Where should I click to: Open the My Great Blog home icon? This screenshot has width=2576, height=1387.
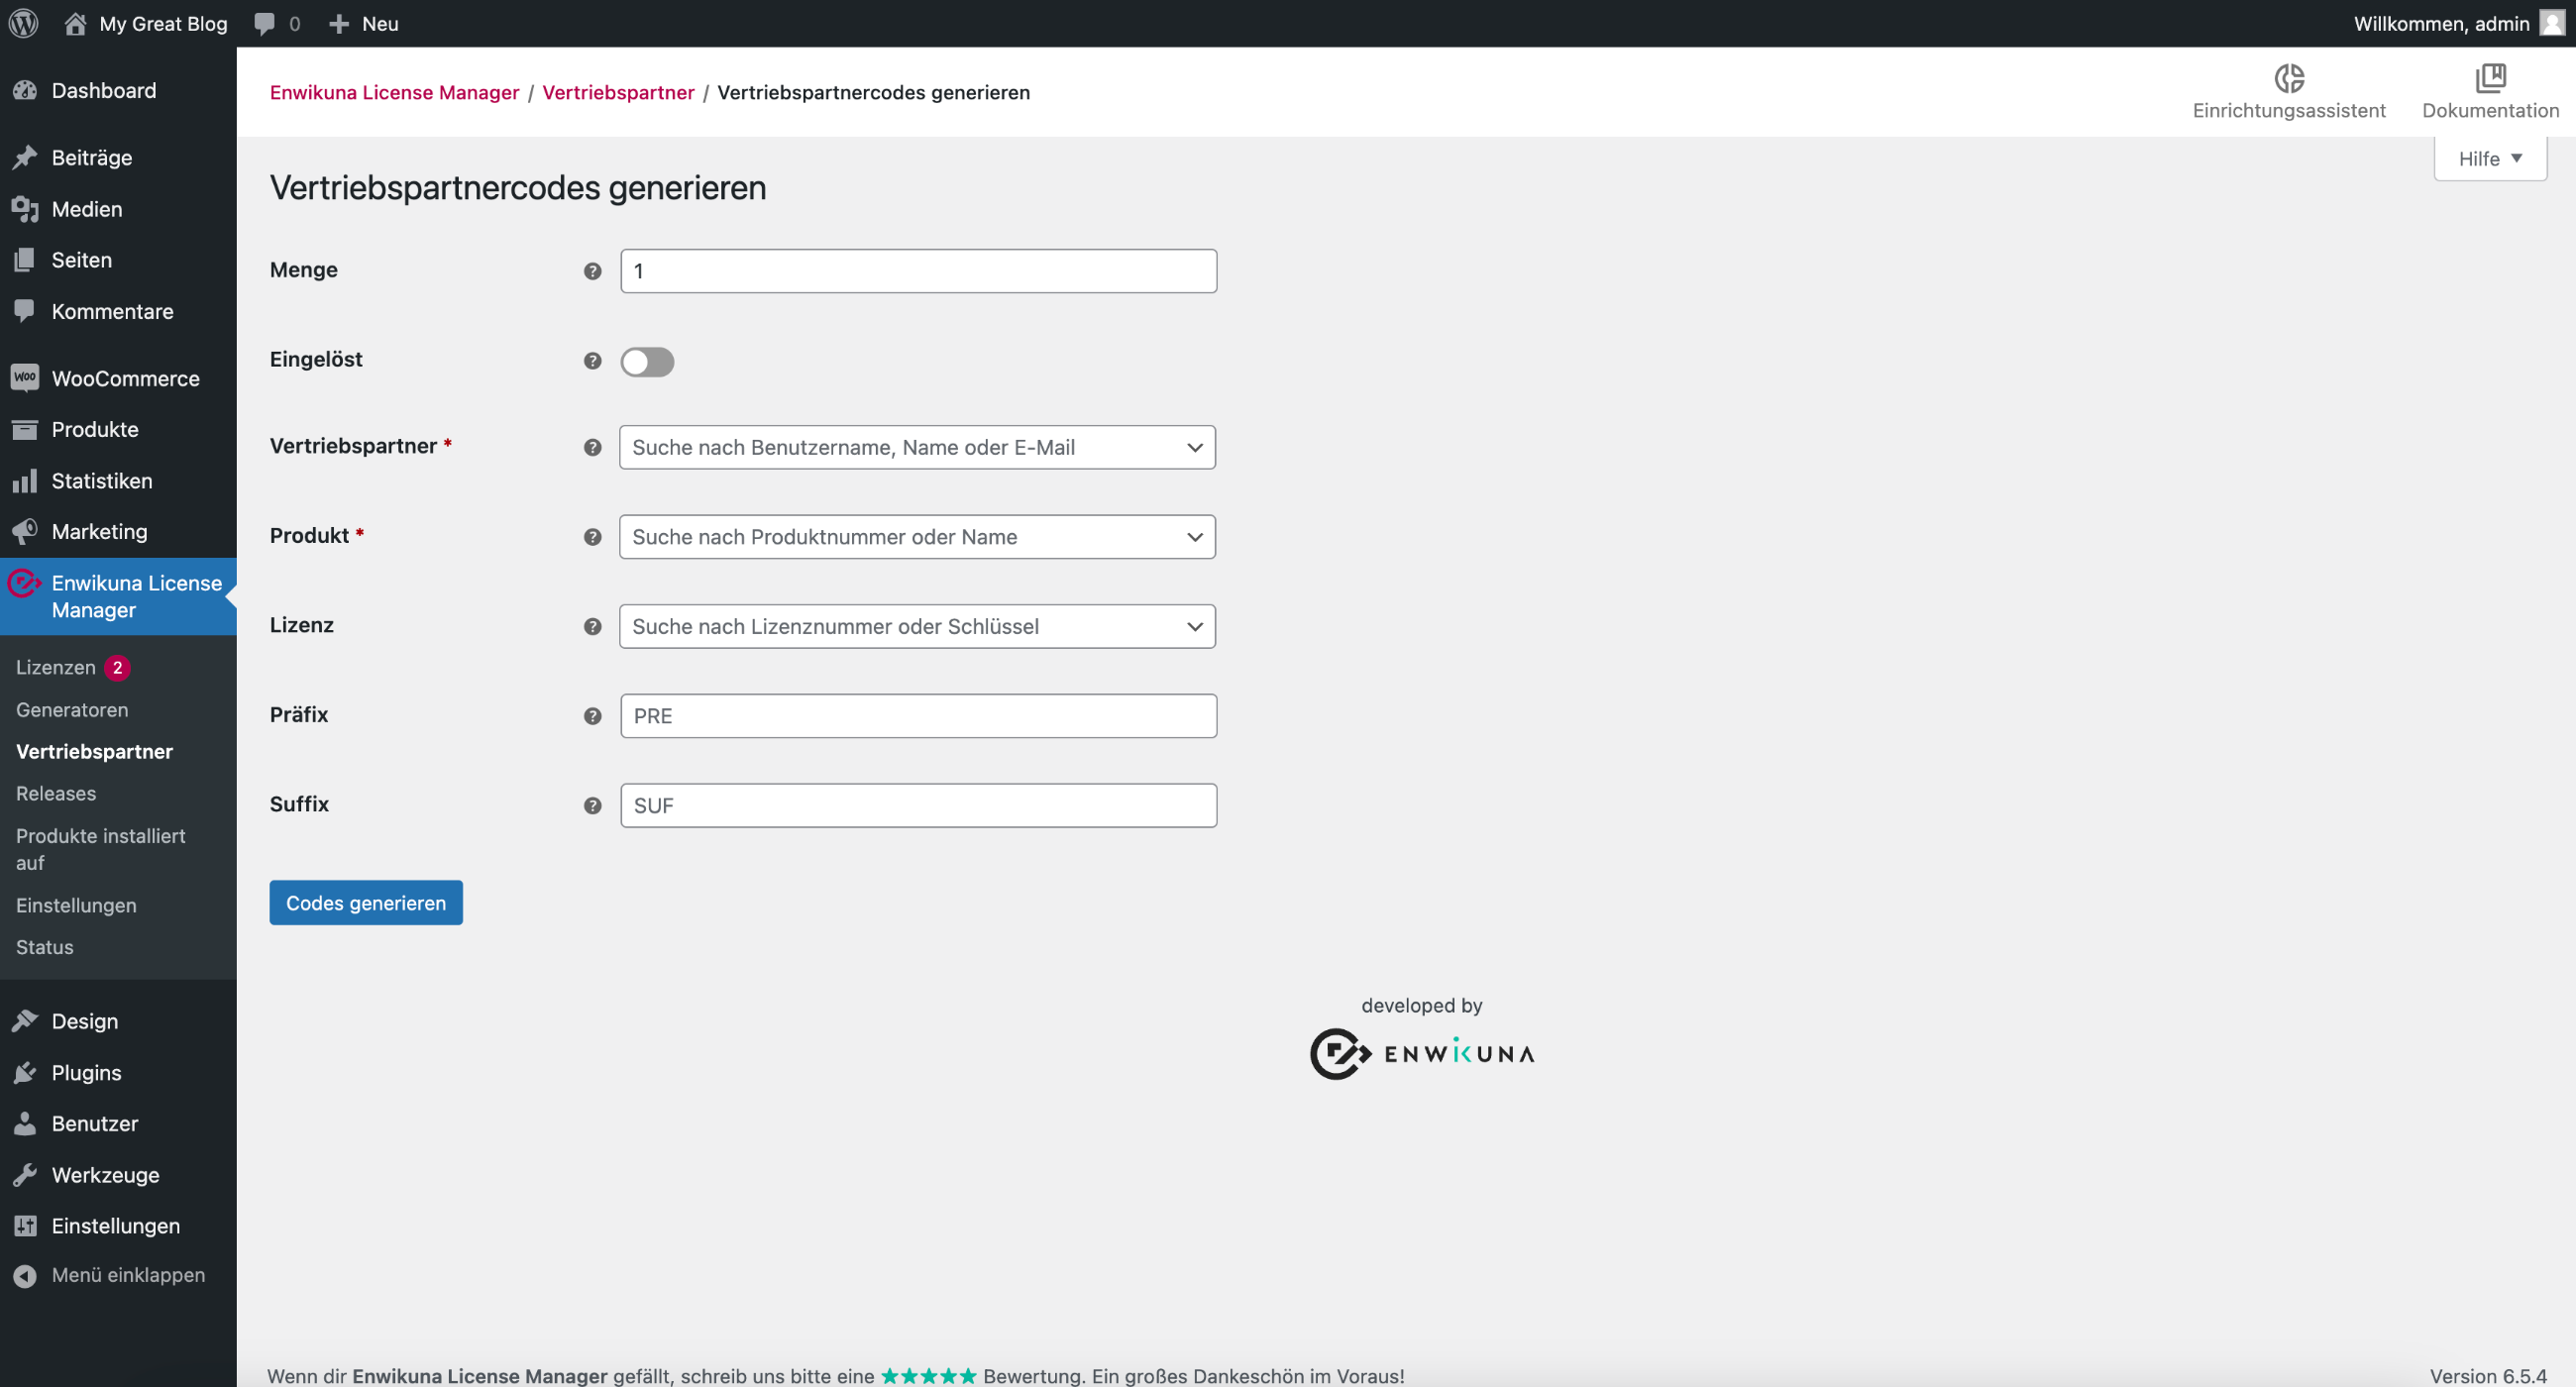pyautogui.click(x=75, y=23)
